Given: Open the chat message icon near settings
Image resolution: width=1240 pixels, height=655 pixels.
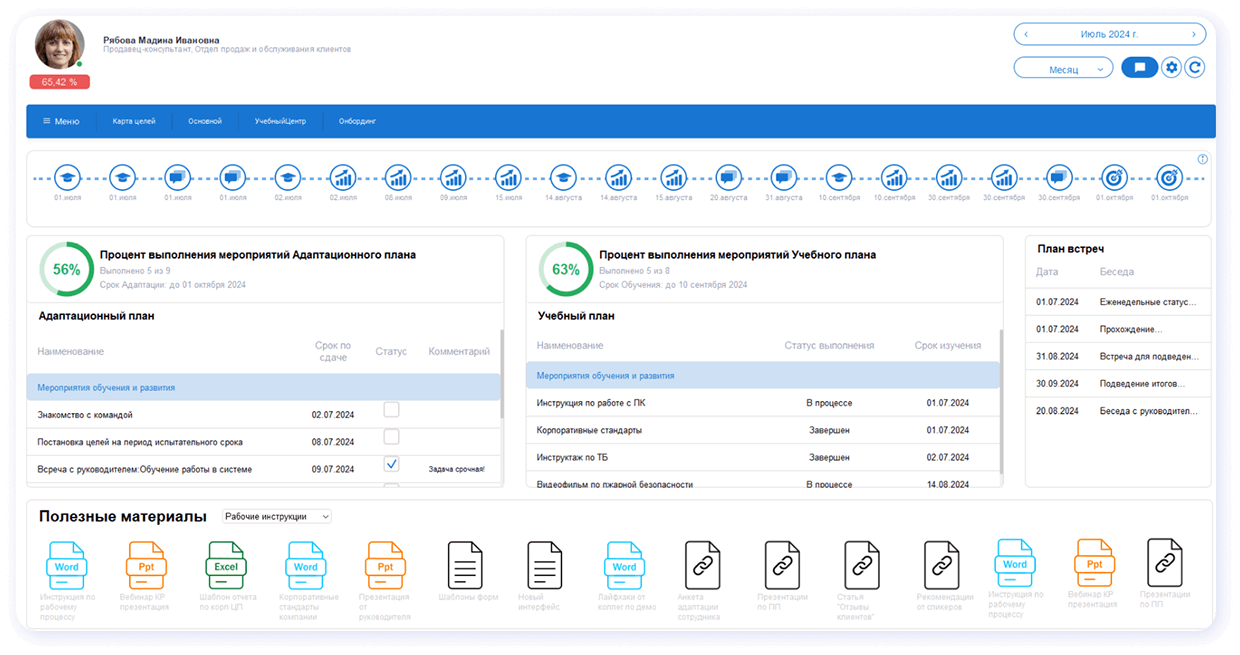Looking at the screenshot, I should pyautogui.click(x=1139, y=67).
